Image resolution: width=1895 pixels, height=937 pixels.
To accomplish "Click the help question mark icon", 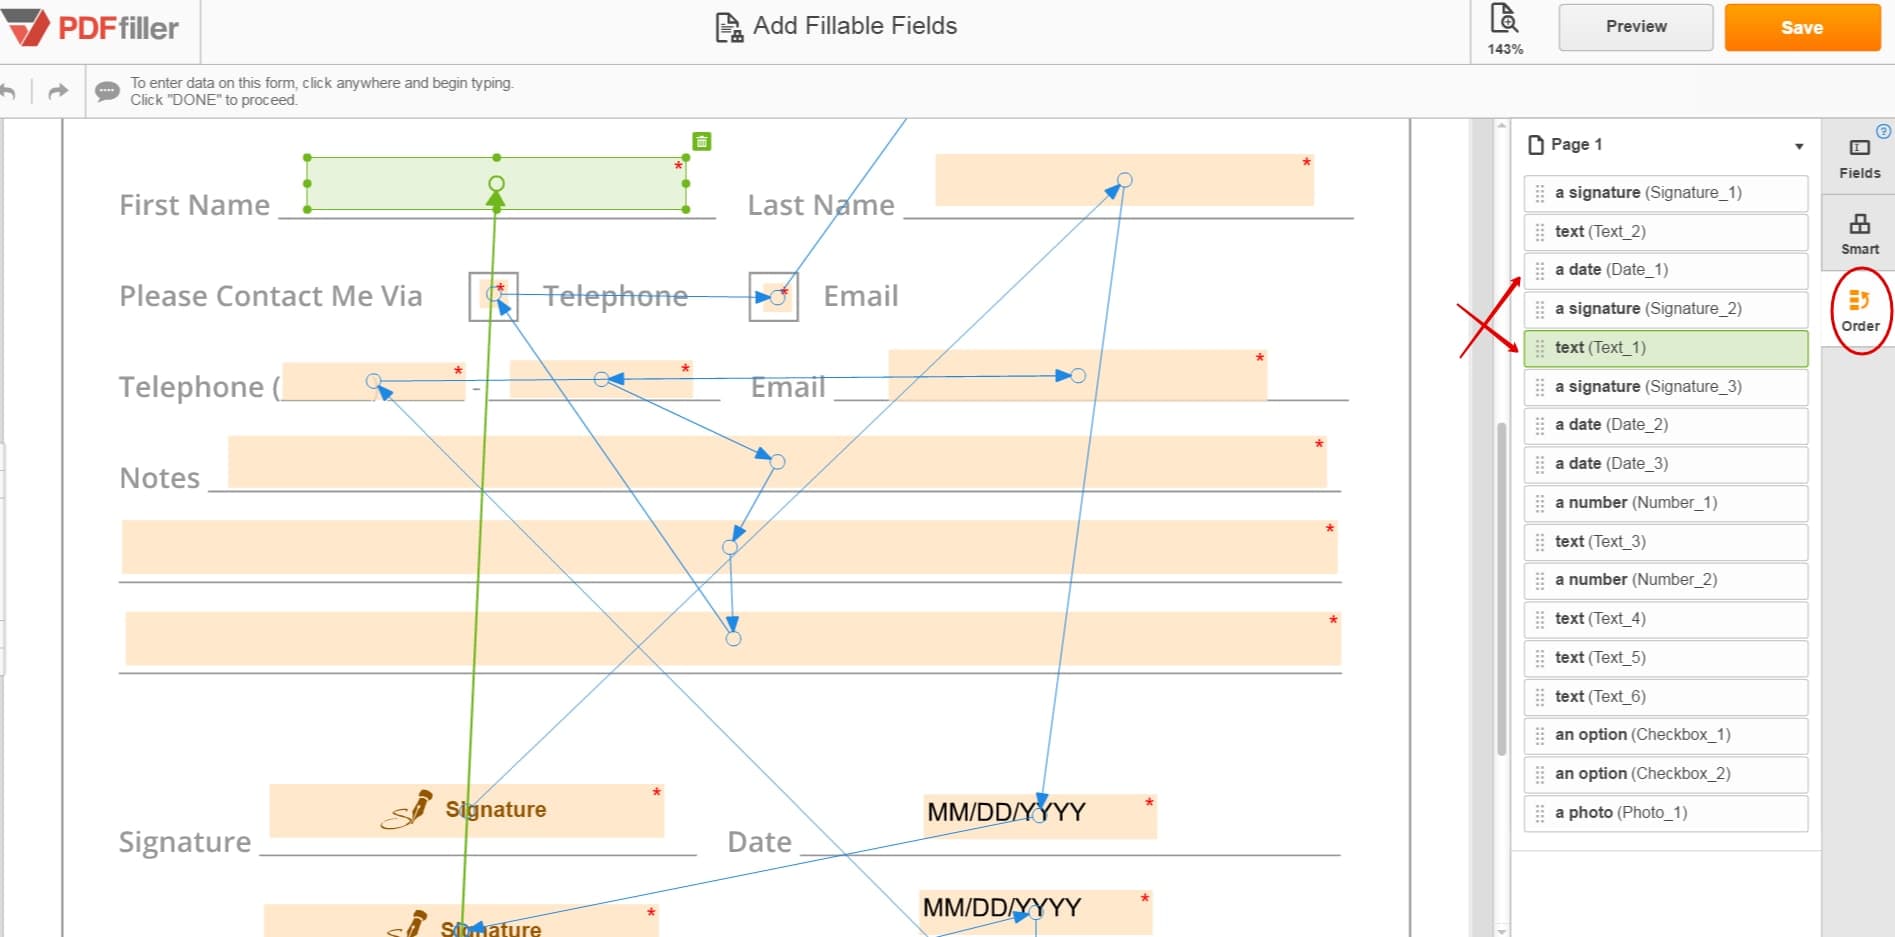I will click(1884, 131).
